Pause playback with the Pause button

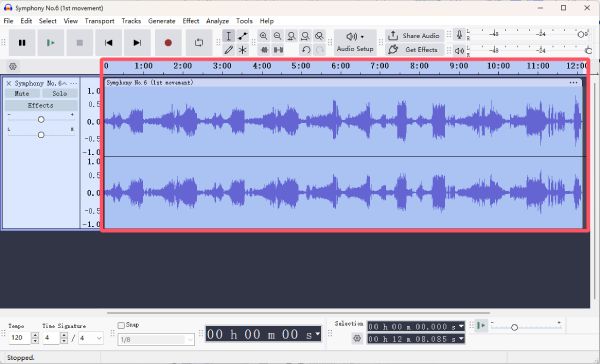[22, 42]
